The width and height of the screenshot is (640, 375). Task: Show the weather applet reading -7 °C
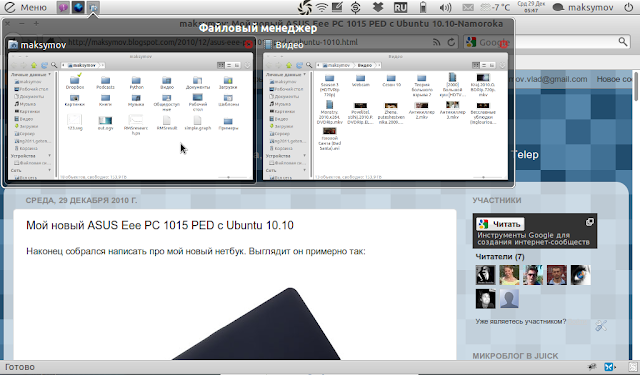pyautogui.click(x=495, y=7)
